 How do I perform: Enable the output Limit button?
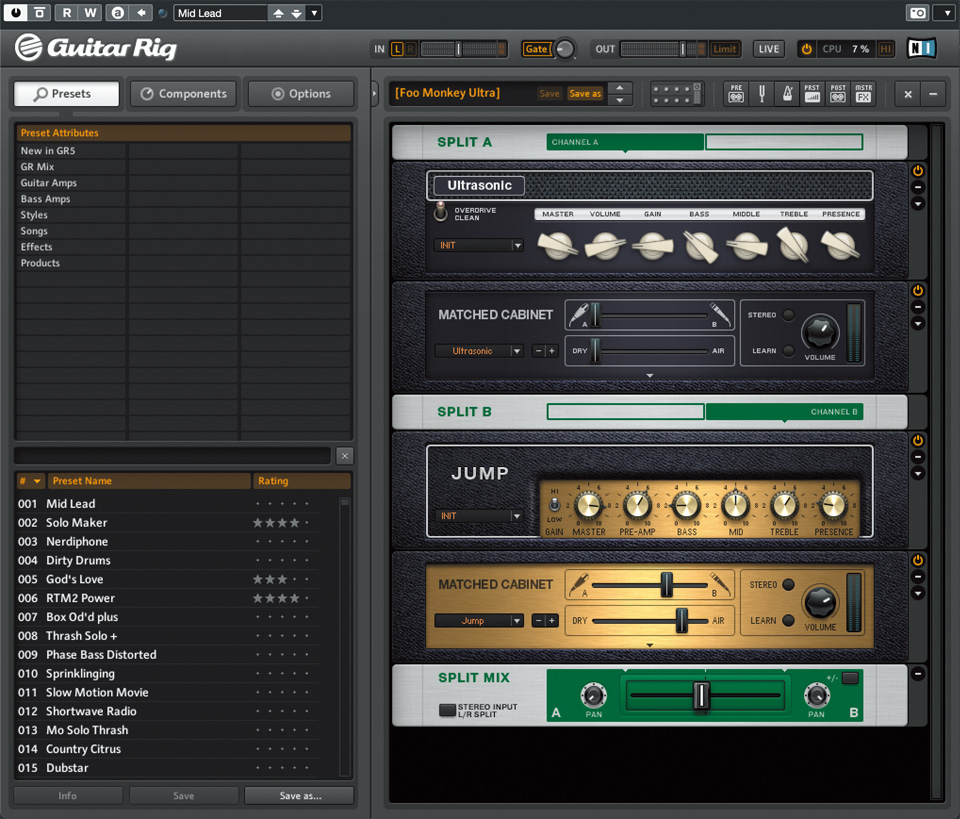(x=724, y=49)
